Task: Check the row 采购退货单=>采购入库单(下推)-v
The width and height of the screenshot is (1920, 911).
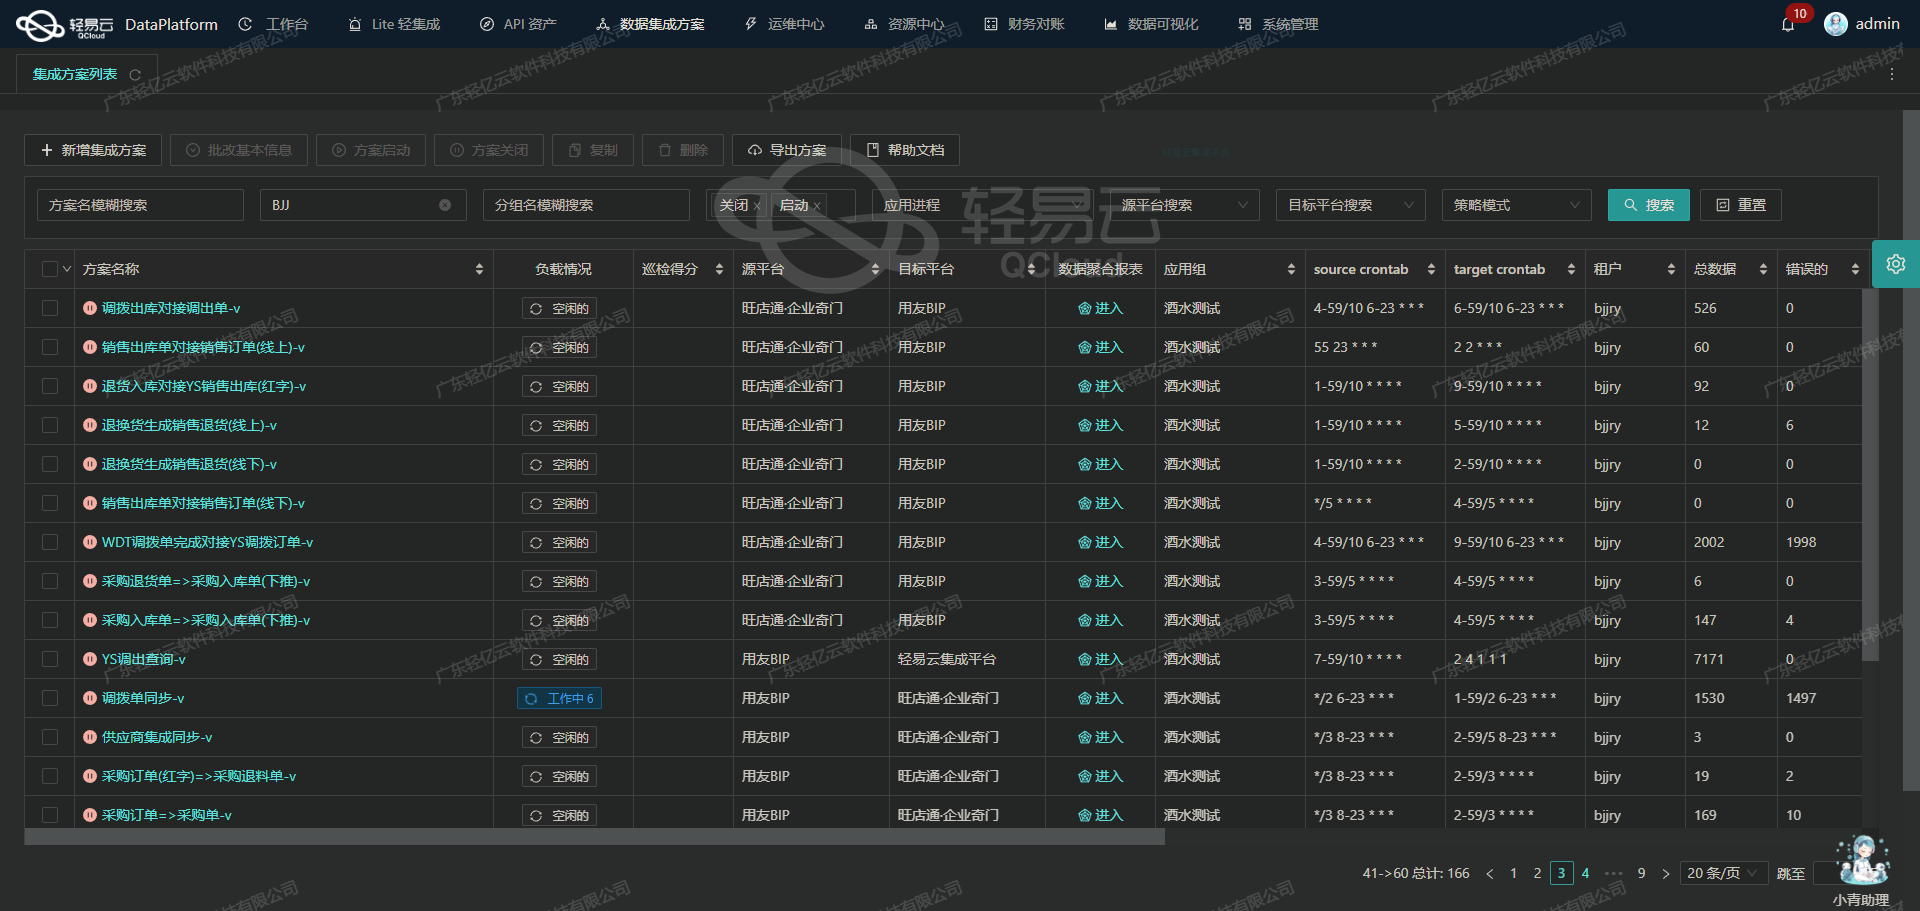Action: (x=50, y=581)
